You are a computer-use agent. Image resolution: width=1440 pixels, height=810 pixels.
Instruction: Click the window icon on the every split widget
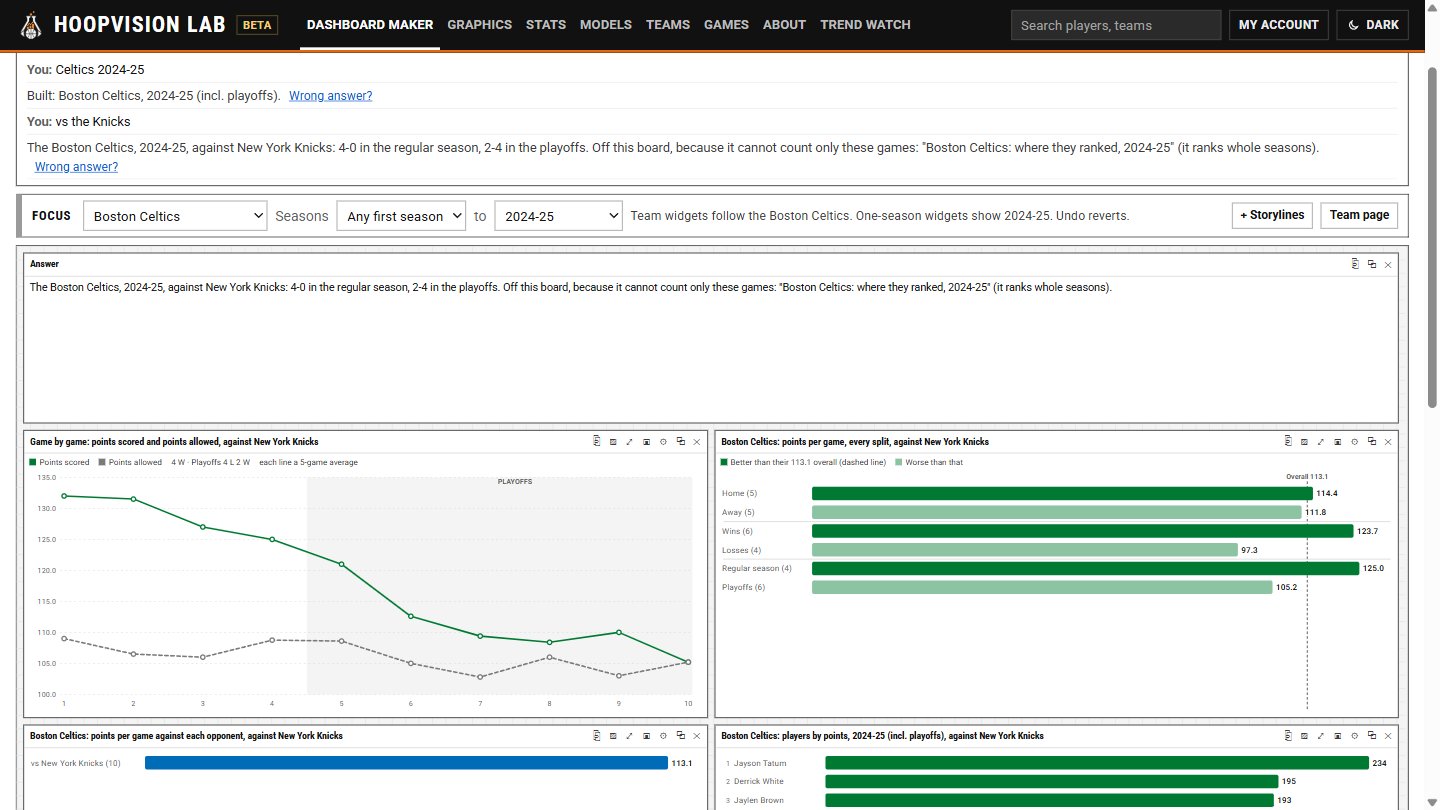1338,441
